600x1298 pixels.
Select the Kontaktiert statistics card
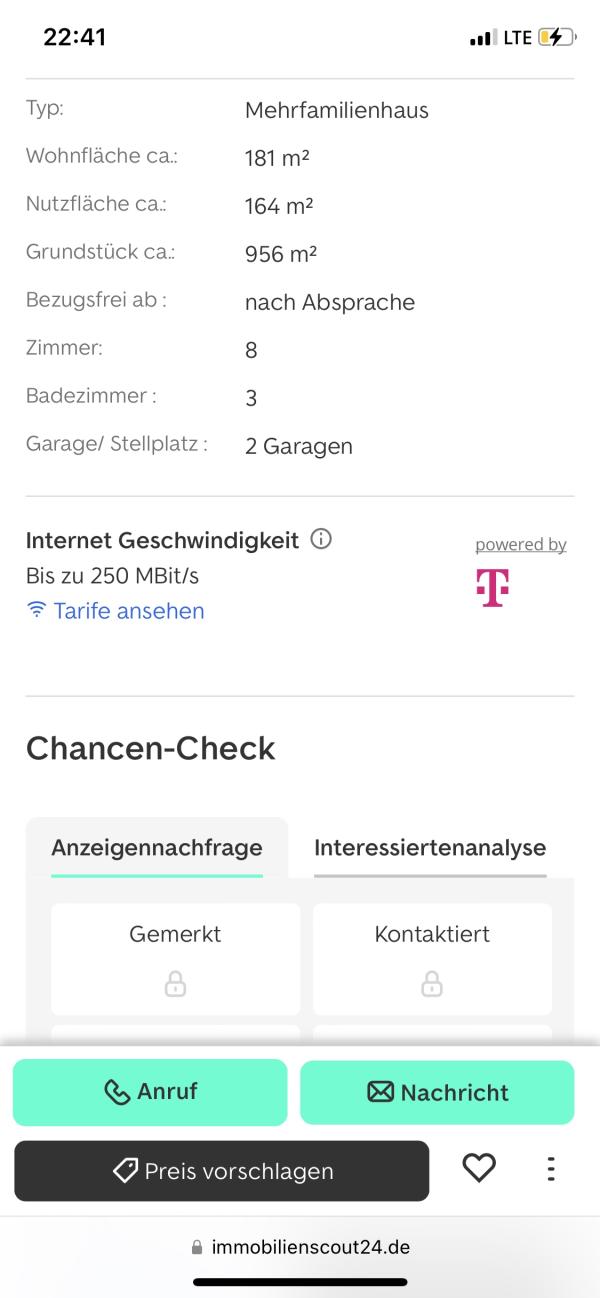coord(432,959)
